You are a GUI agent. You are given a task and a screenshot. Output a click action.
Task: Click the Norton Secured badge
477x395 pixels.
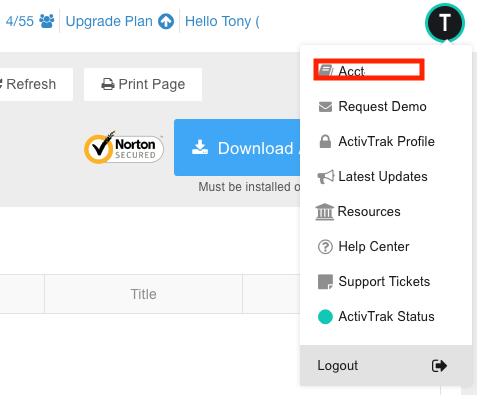pos(124,147)
